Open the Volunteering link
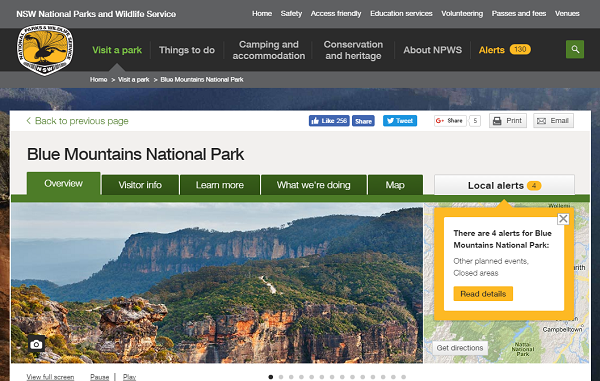 (x=462, y=14)
